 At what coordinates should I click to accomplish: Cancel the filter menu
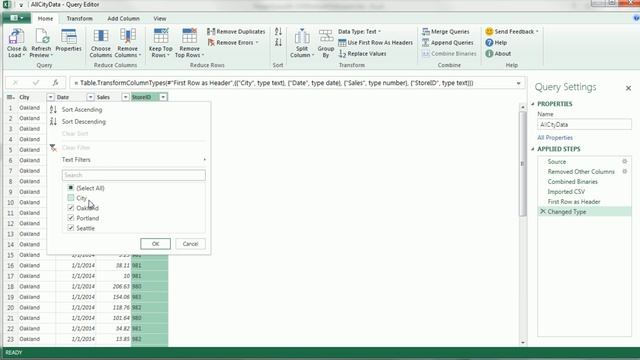190,244
